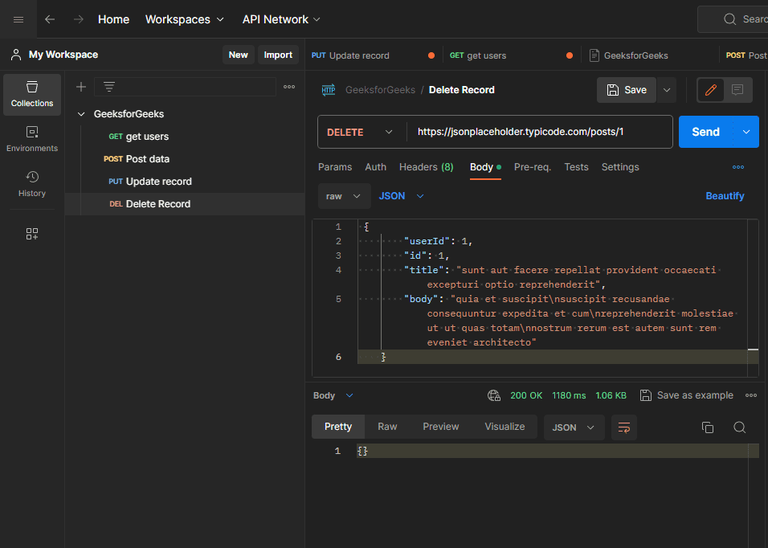The height and width of the screenshot is (548, 768).
Task: Toggle line wrap in response viewer
Action: click(624, 427)
